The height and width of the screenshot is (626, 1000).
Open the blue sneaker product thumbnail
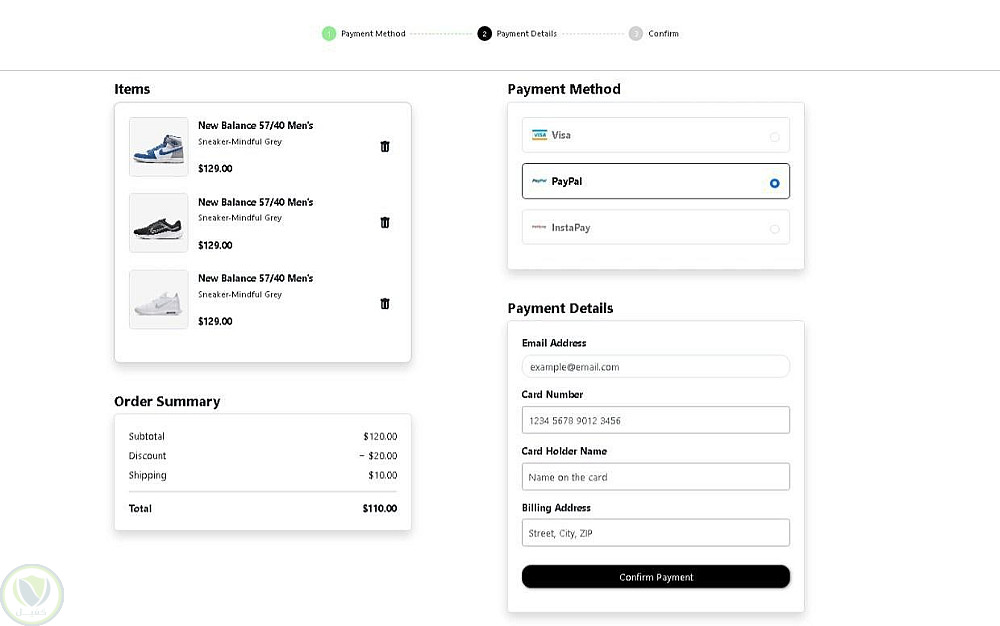tap(159, 147)
